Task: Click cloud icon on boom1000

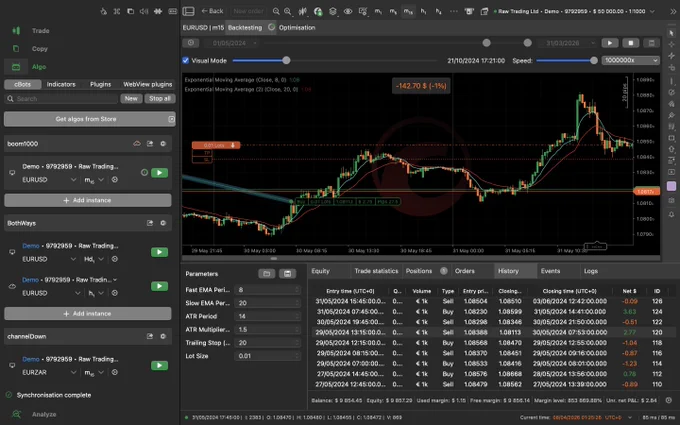Action: click(x=137, y=144)
